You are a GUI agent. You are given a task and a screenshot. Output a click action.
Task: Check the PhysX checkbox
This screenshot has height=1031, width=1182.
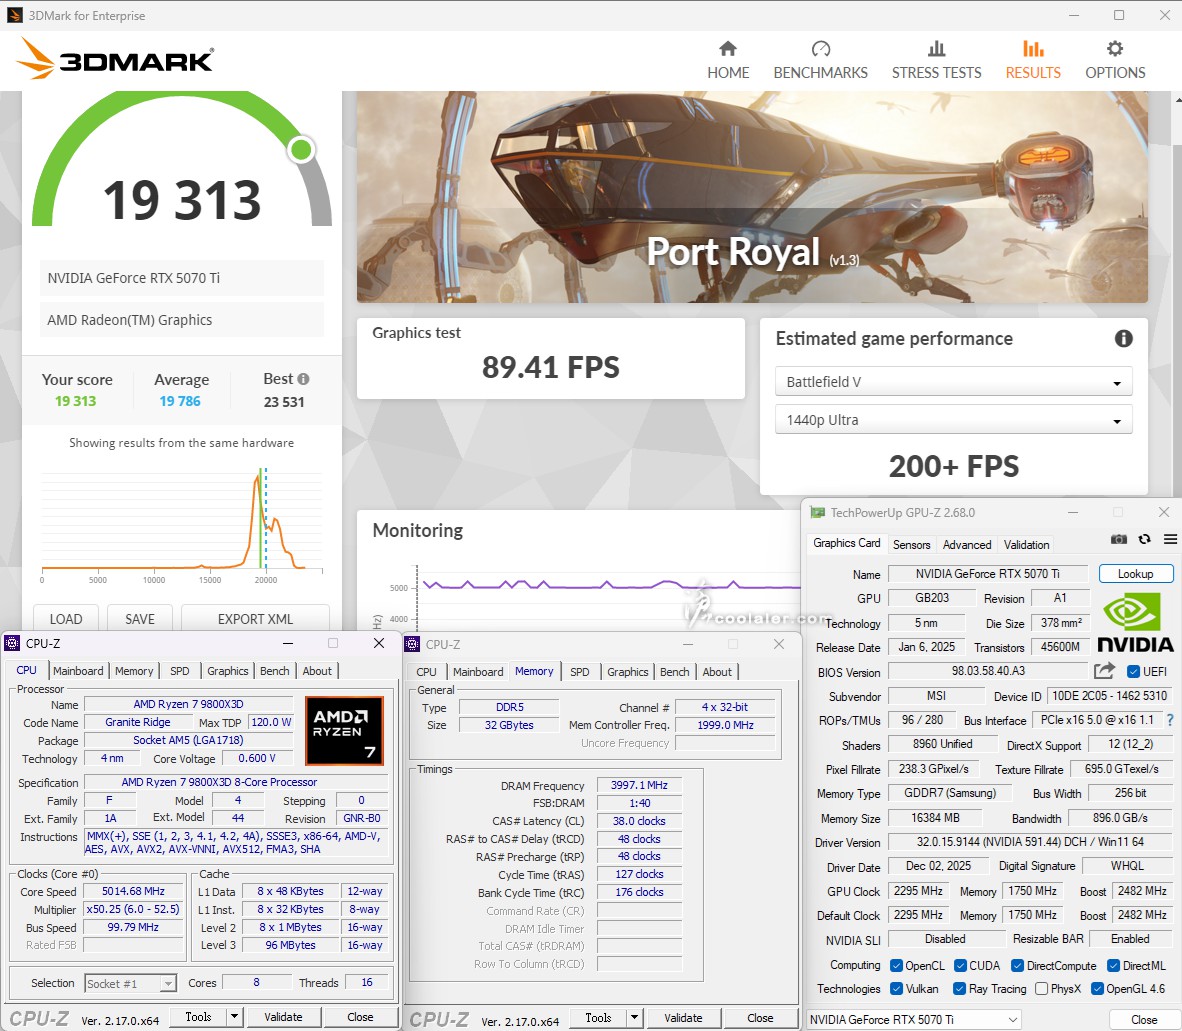tap(1042, 989)
